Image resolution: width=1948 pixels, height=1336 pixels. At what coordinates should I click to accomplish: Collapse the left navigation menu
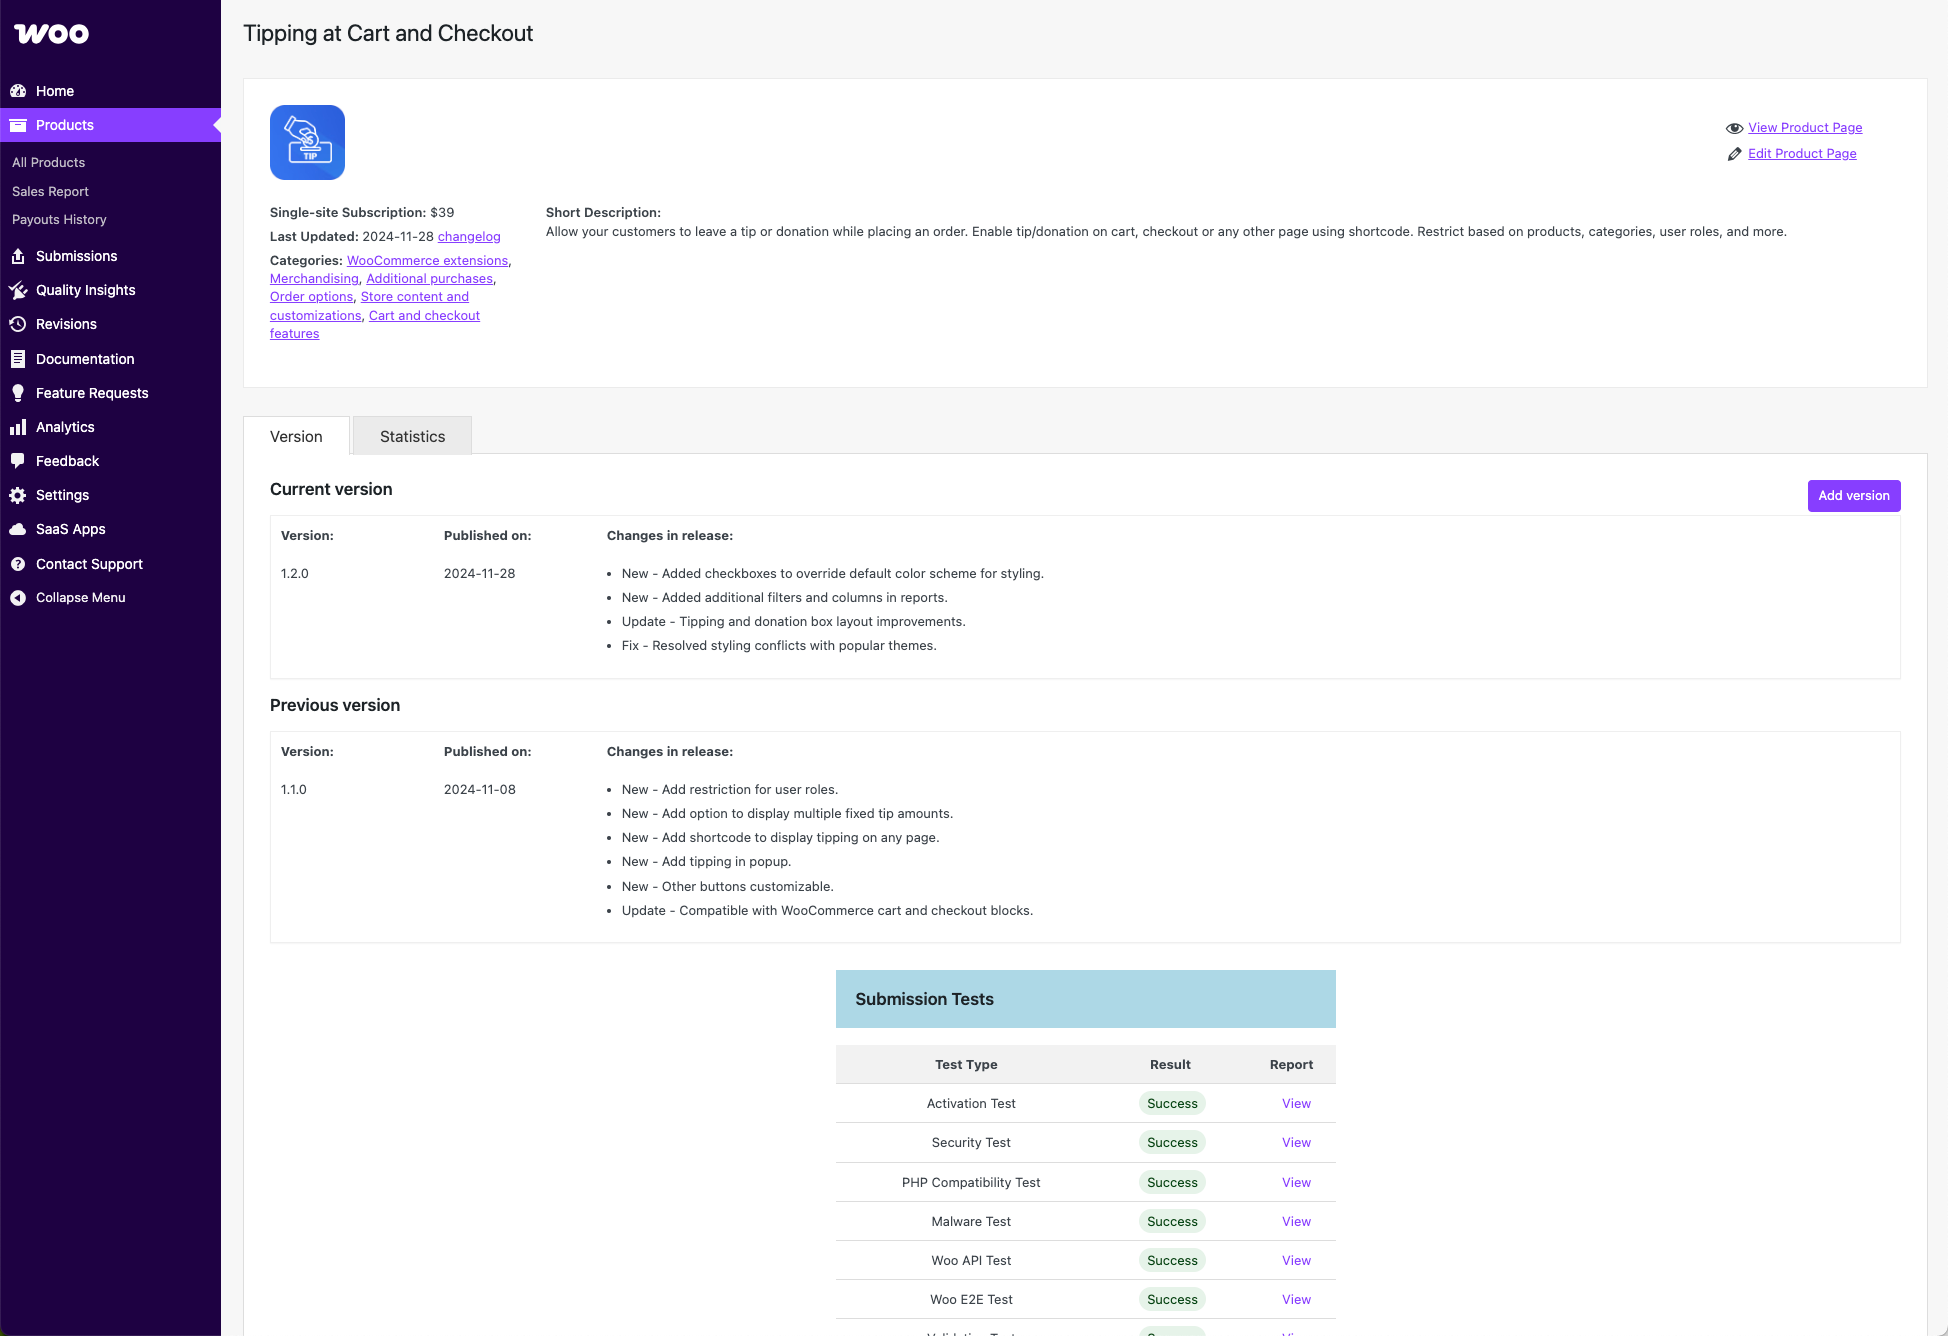(79, 597)
